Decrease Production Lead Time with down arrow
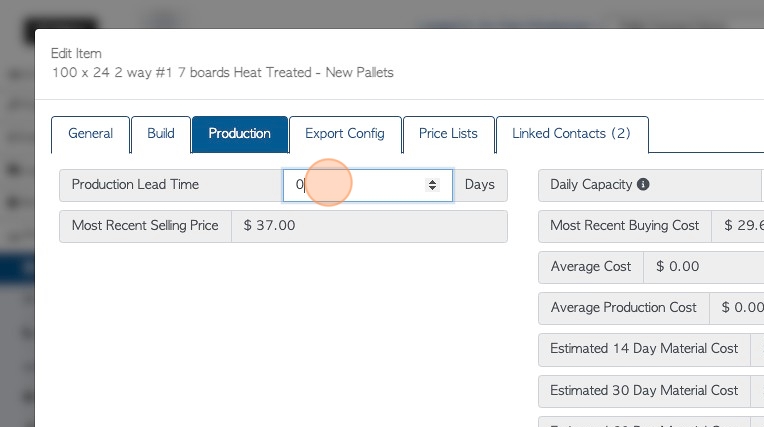 pyautogui.click(x=432, y=188)
